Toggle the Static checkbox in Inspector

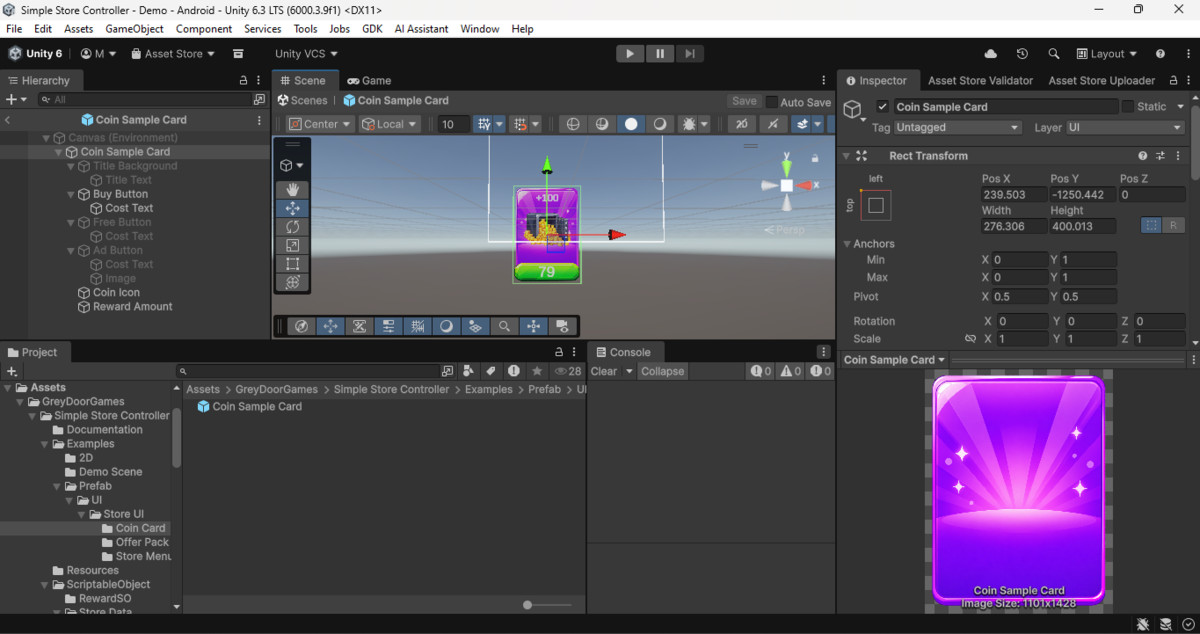click(x=1128, y=107)
